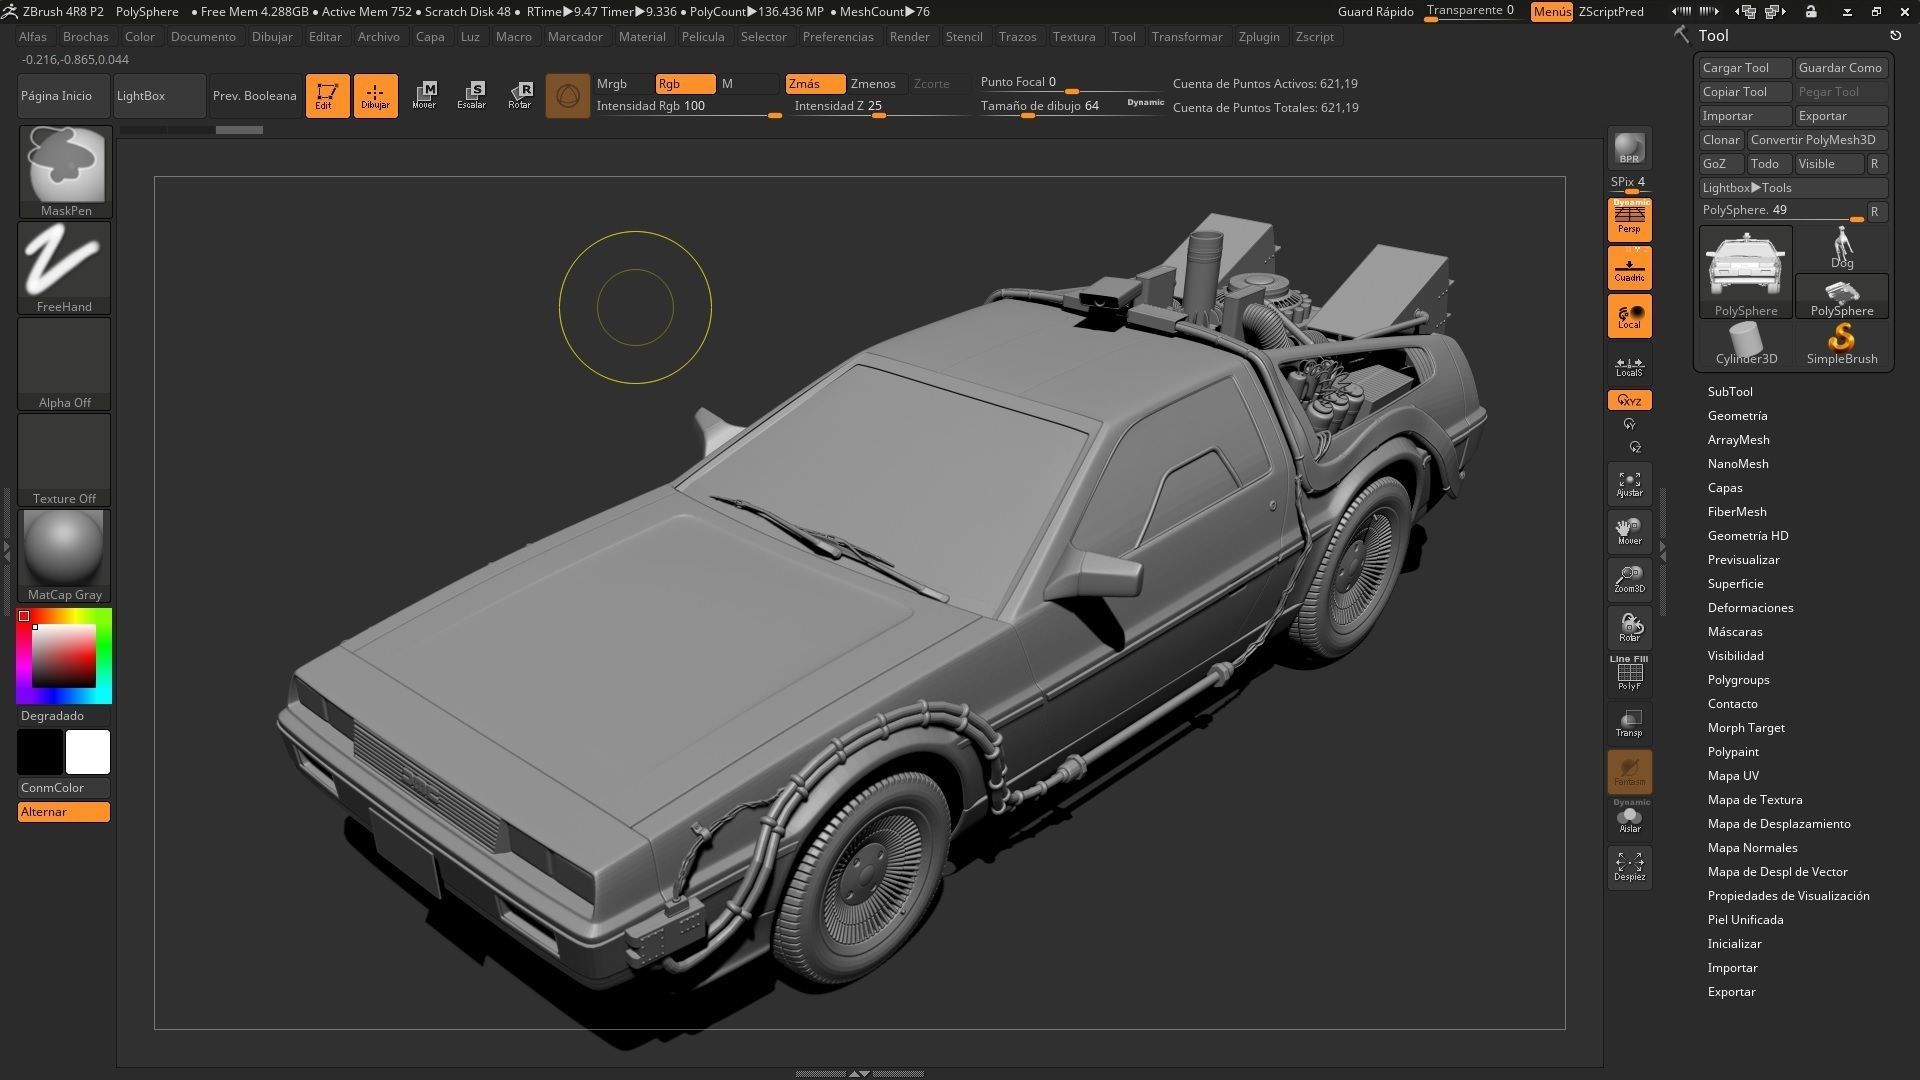Open the MaskPen brush selector
1920x1080 pixels.
(x=65, y=172)
